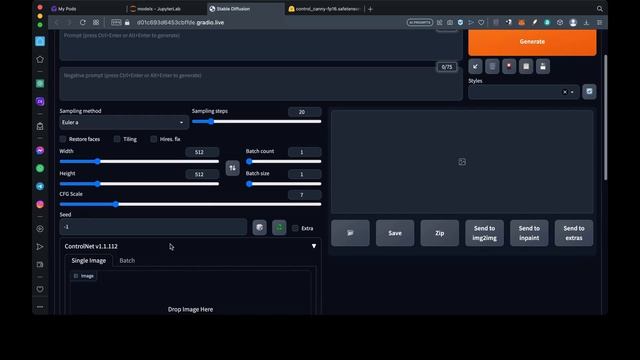Click the ControlNet Drop Image Here area

click(x=190, y=309)
